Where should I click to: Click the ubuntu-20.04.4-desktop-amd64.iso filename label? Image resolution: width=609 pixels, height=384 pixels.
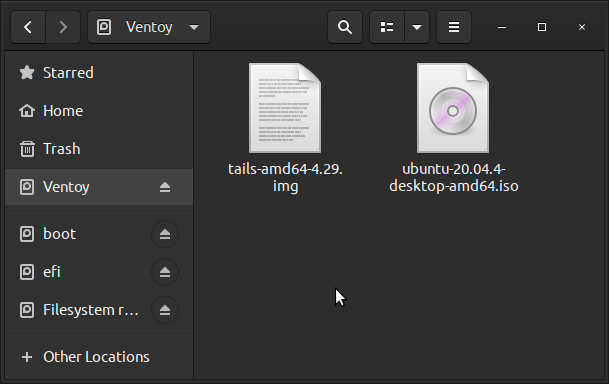[x=454, y=177]
